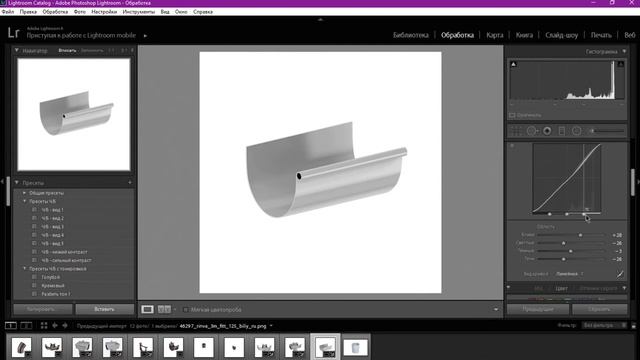640x360 pixels.
Task: Click the Lr logo identity plate
Action: [13, 33]
